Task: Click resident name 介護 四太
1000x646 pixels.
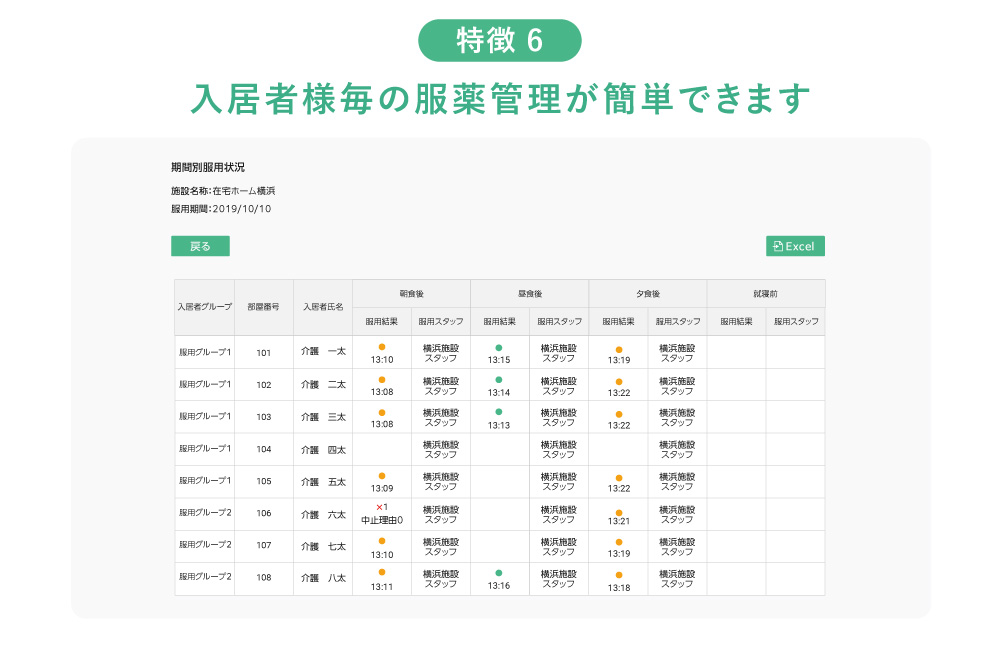Action: (323, 450)
